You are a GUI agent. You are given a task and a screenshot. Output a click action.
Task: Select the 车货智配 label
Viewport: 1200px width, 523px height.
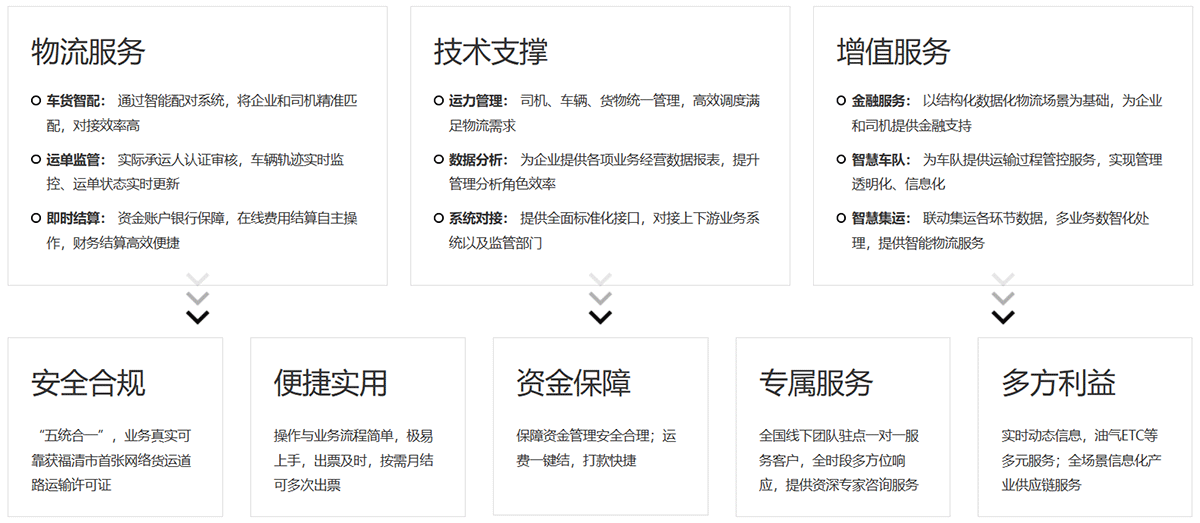(76, 101)
